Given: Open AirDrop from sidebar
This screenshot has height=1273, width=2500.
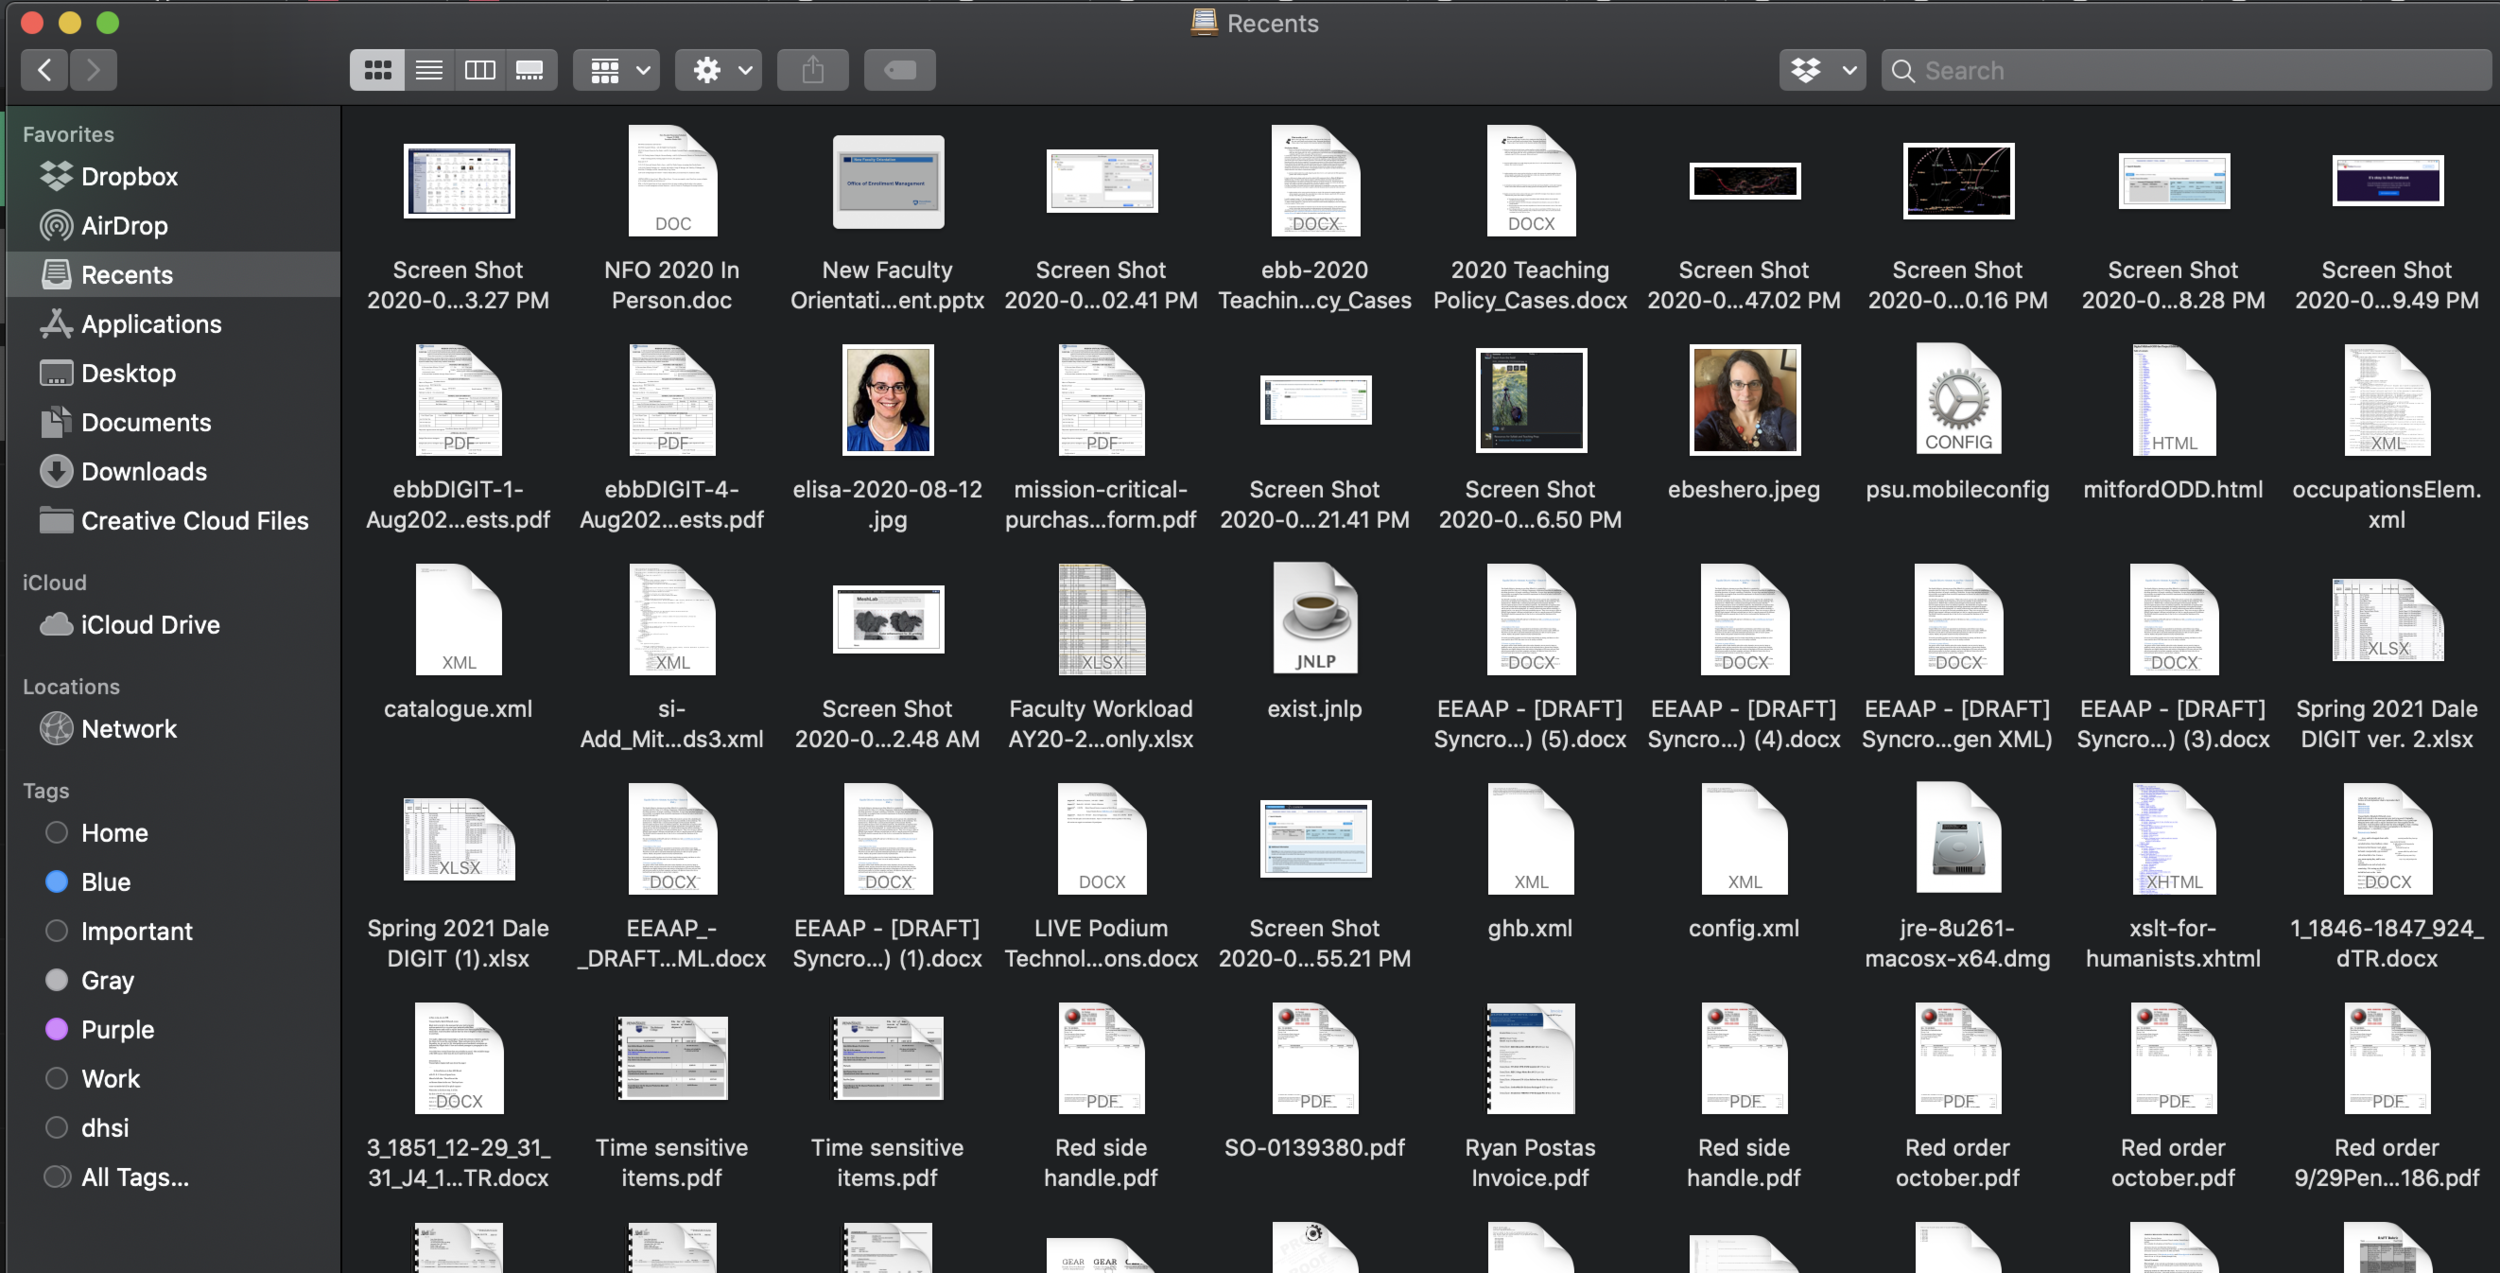Looking at the screenshot, I should 124,226.
